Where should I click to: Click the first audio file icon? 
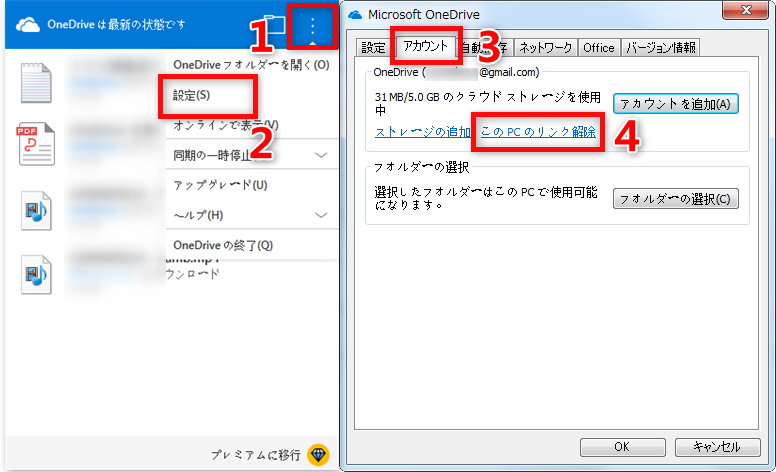pyautogui.click(x=36, y=210)
